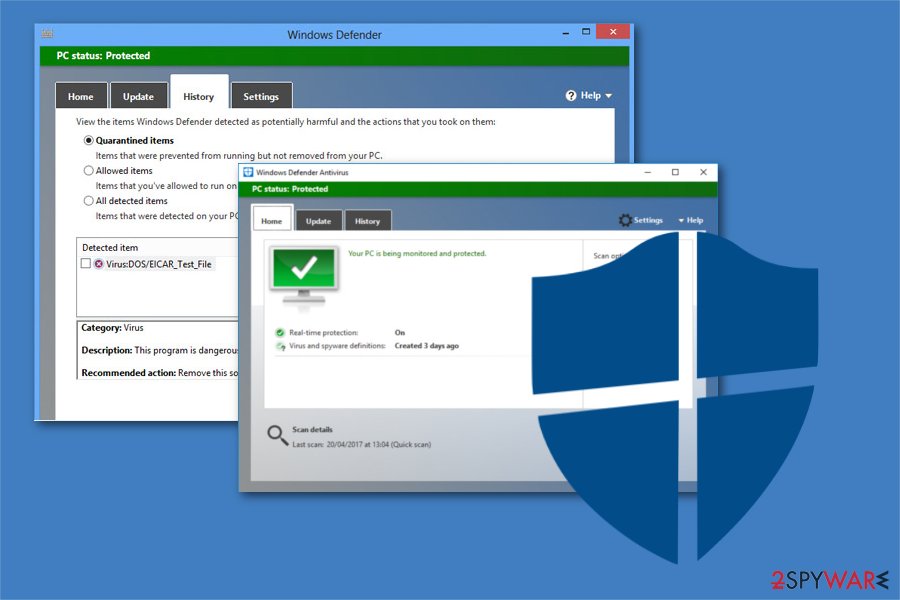Click the Category: Virus details line

[x=112, y=328]
